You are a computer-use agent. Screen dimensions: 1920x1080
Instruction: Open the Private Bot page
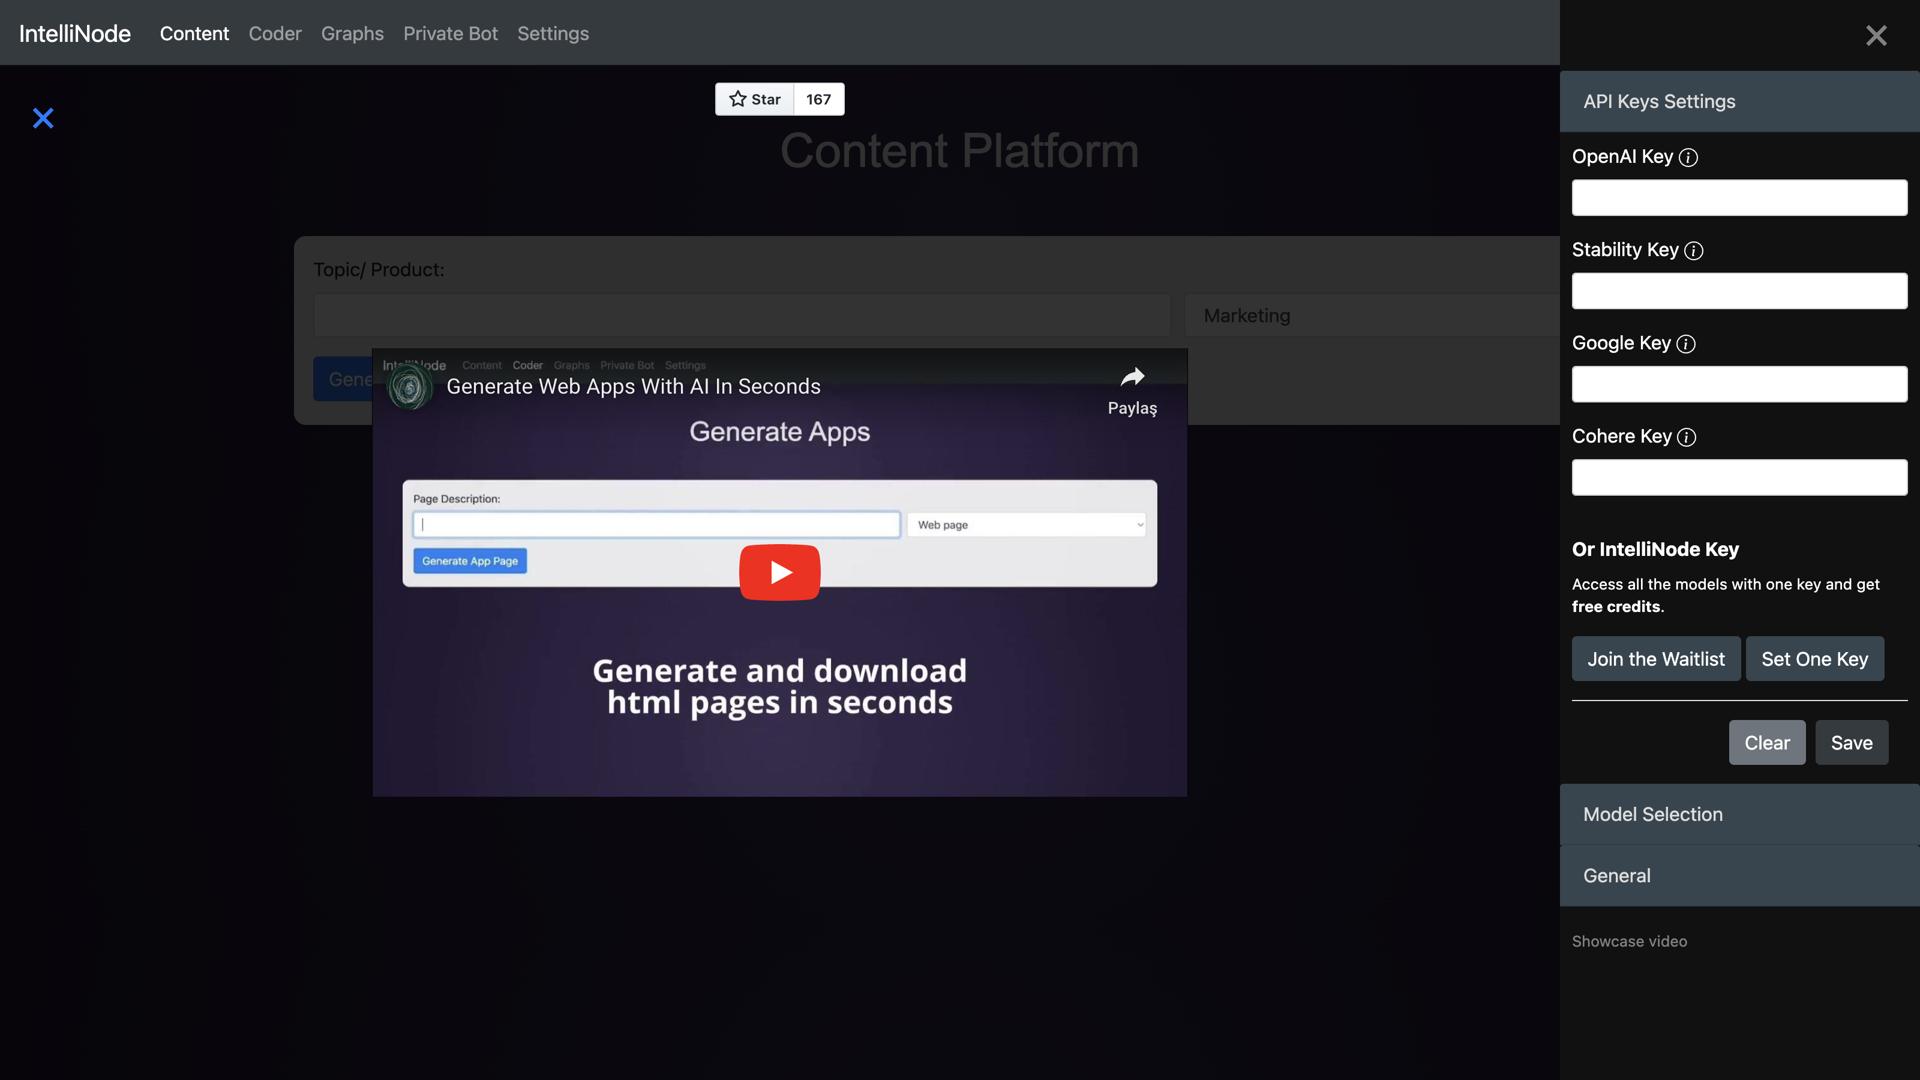[450, 33]
